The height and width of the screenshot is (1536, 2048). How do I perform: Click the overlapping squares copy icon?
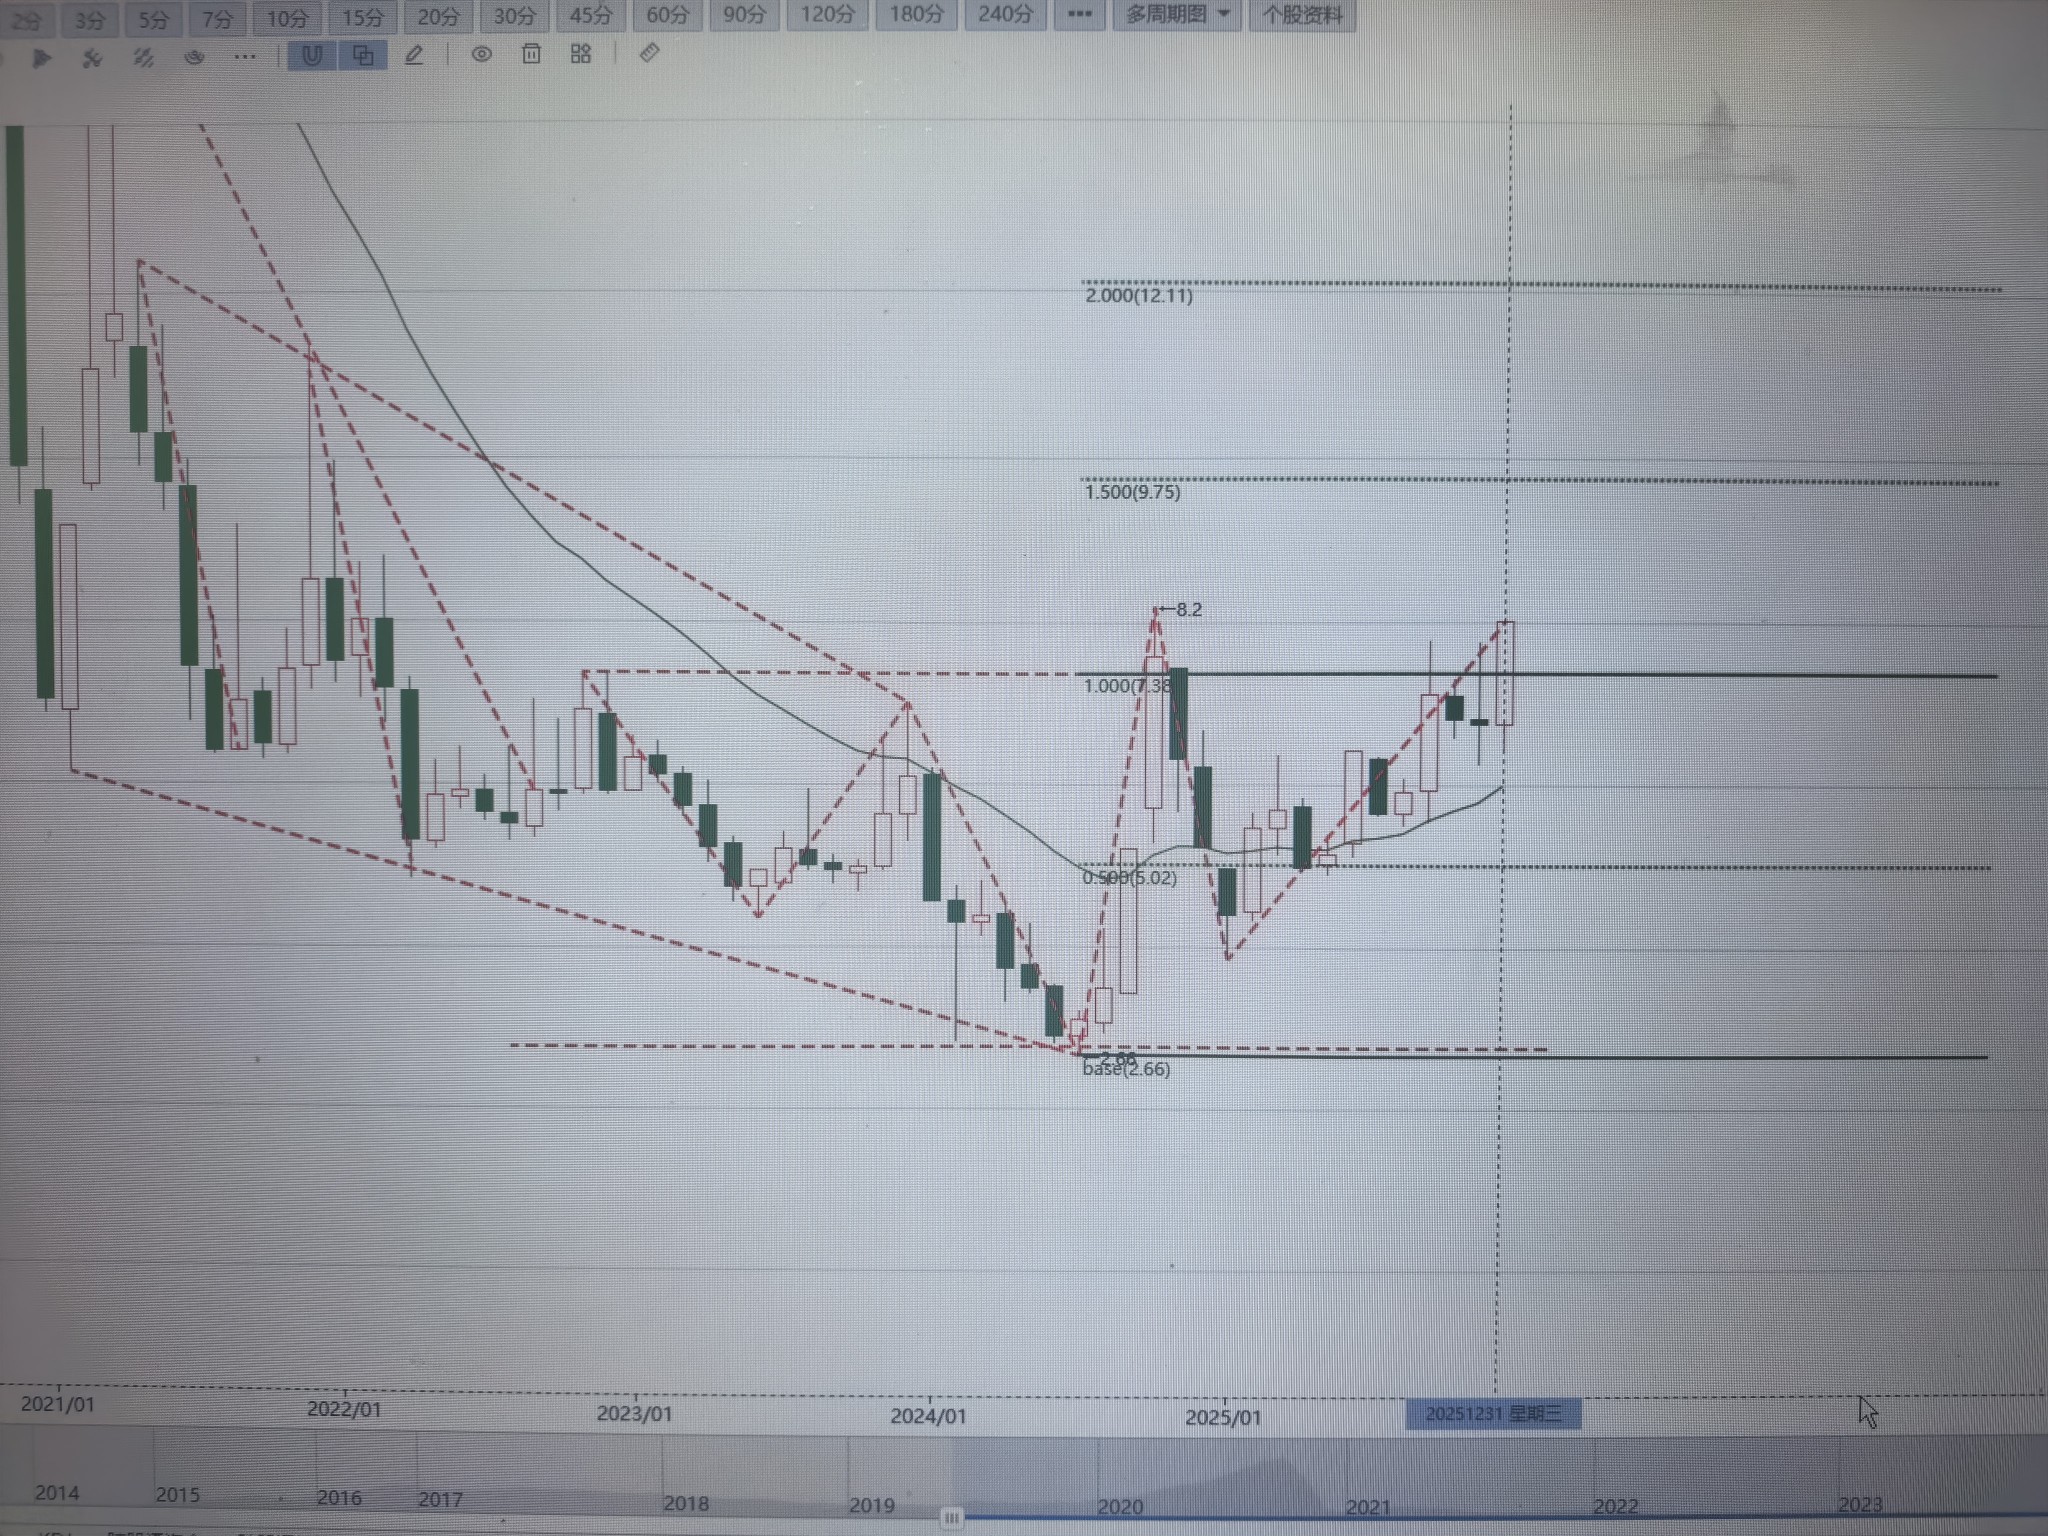click(363, 56)
